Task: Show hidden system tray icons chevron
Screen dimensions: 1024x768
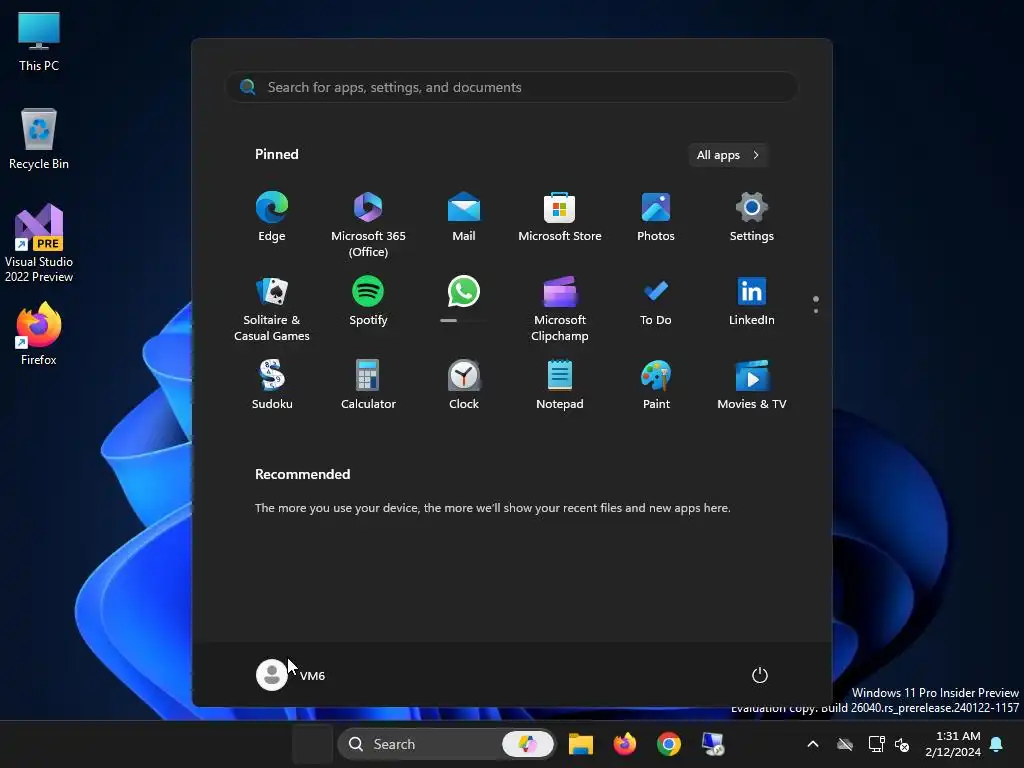Action: (813, 744)
